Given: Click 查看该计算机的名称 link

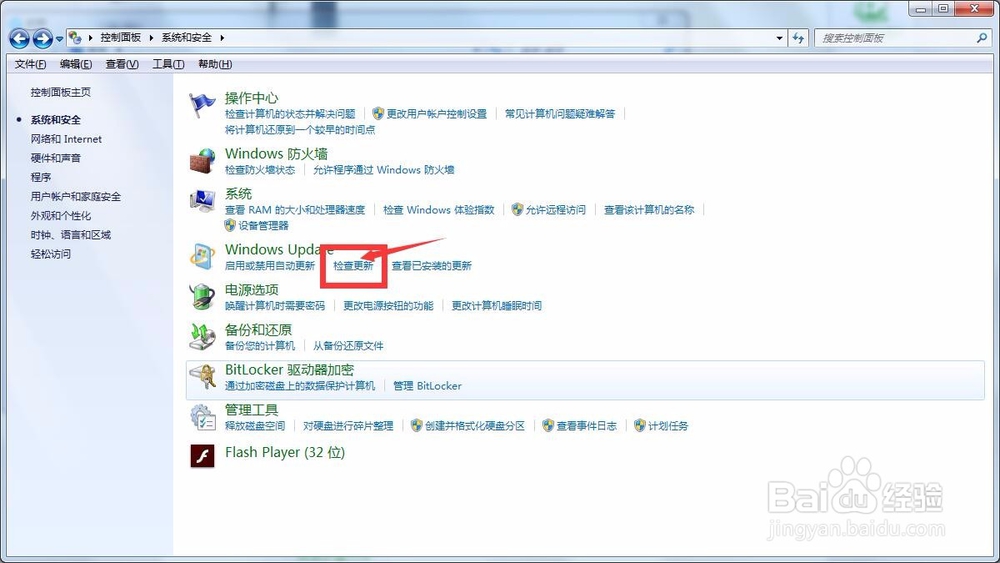Looking at the screenshot, I should (649, 210).
